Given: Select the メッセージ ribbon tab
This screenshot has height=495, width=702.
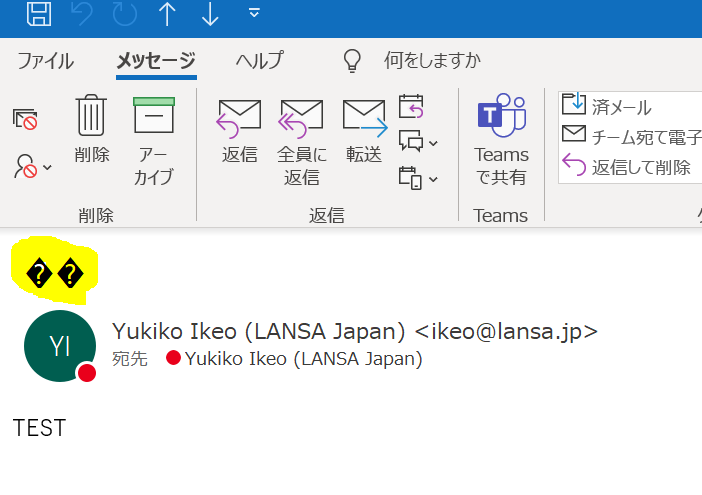Looking at the screenshot, I should click(156, 60).
